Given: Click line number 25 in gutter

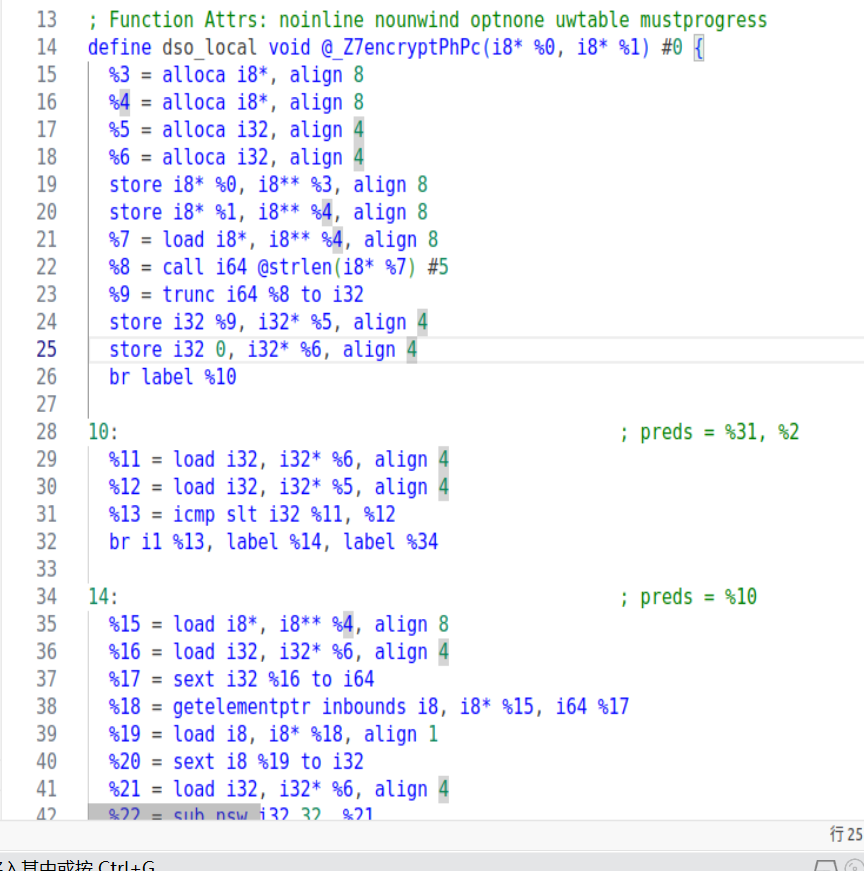Looking at the screenshot, I should point(46,349).
